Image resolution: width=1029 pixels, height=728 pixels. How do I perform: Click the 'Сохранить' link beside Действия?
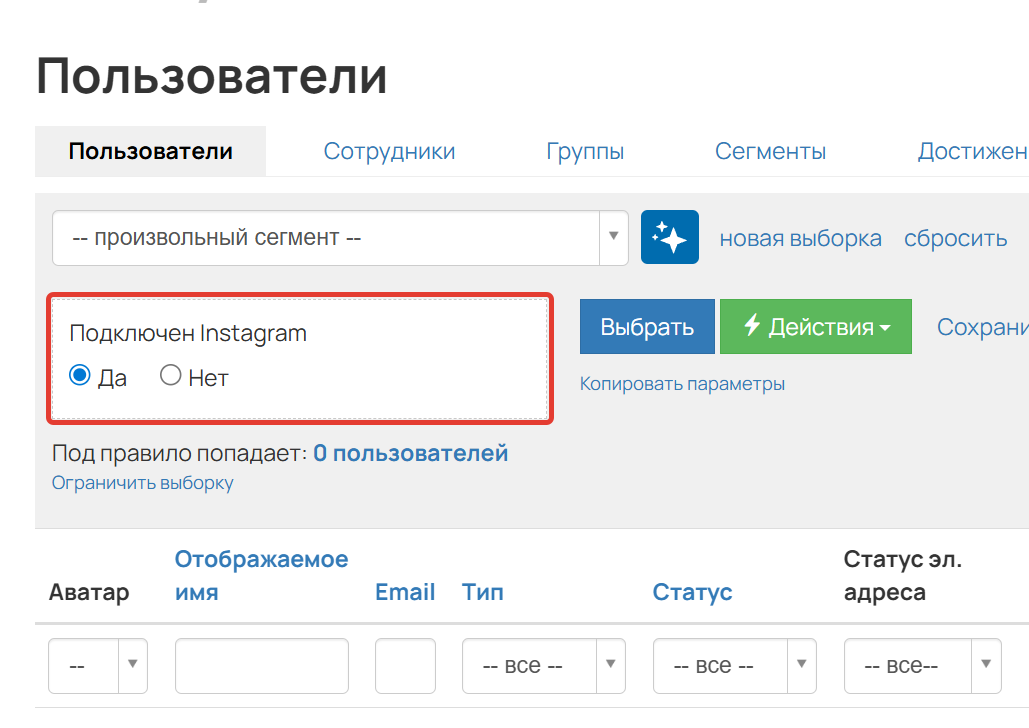pyautogui.click(x=982, y=326)
